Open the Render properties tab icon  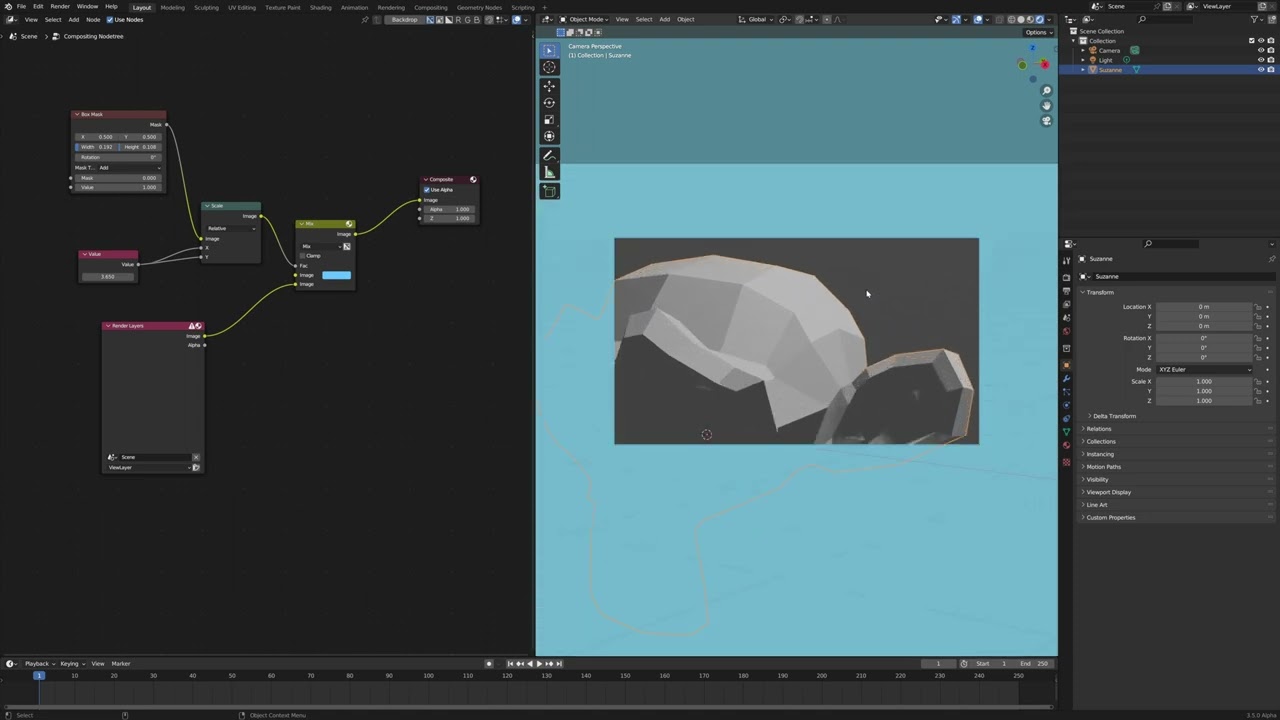[1066, 277]
